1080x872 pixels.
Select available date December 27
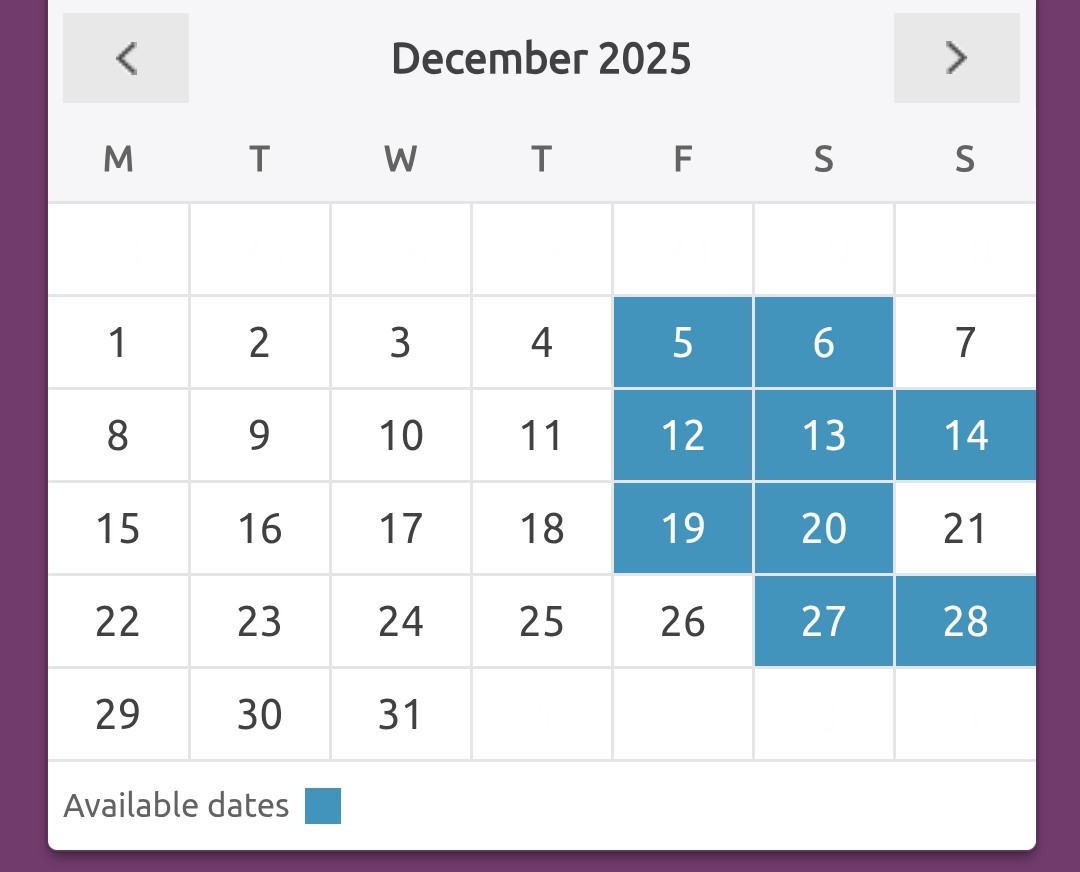pyautogui.click(x=824, y=621)
